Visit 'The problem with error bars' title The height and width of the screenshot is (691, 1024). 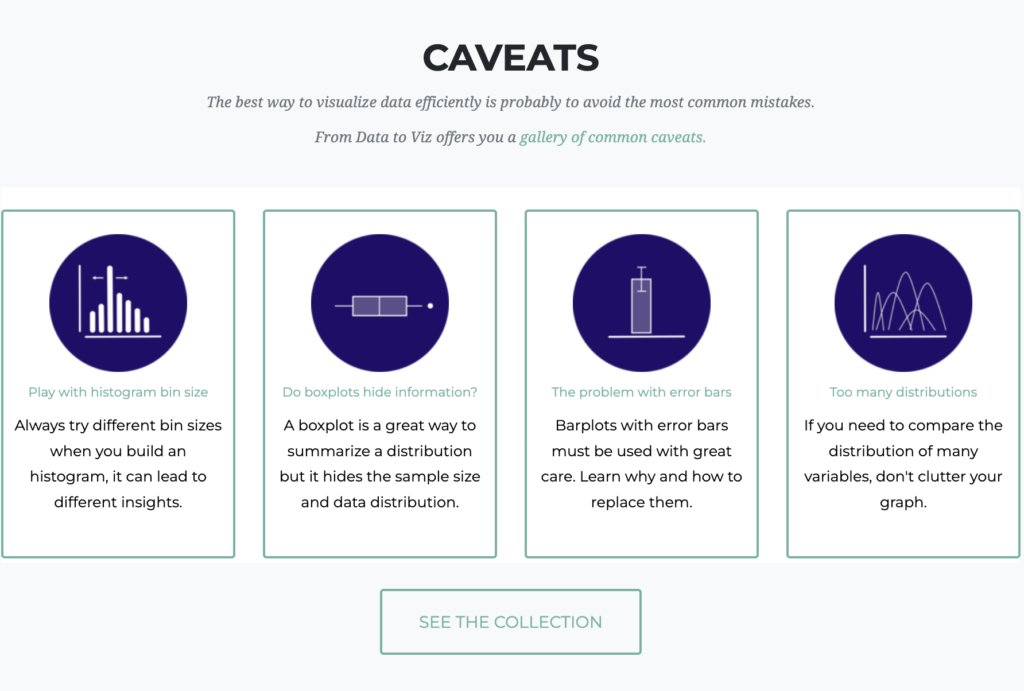[x=641, y=392]
